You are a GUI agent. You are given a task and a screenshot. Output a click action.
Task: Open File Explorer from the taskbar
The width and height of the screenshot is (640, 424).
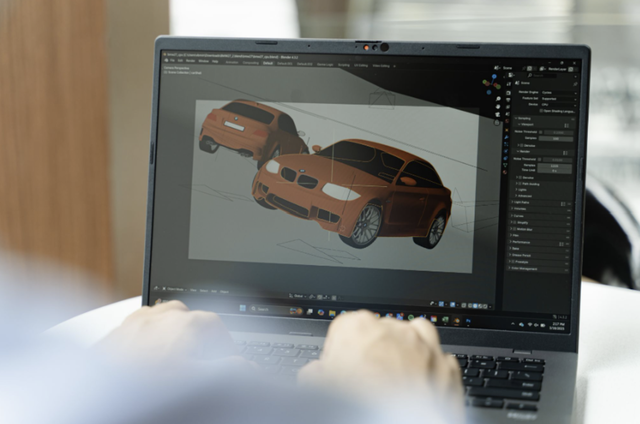[332, 313]
